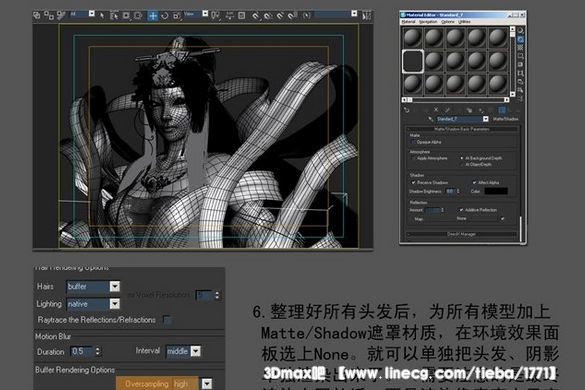The image size is (585, 390).
Task: Select At Background Depth radio button
Action: 462,158
